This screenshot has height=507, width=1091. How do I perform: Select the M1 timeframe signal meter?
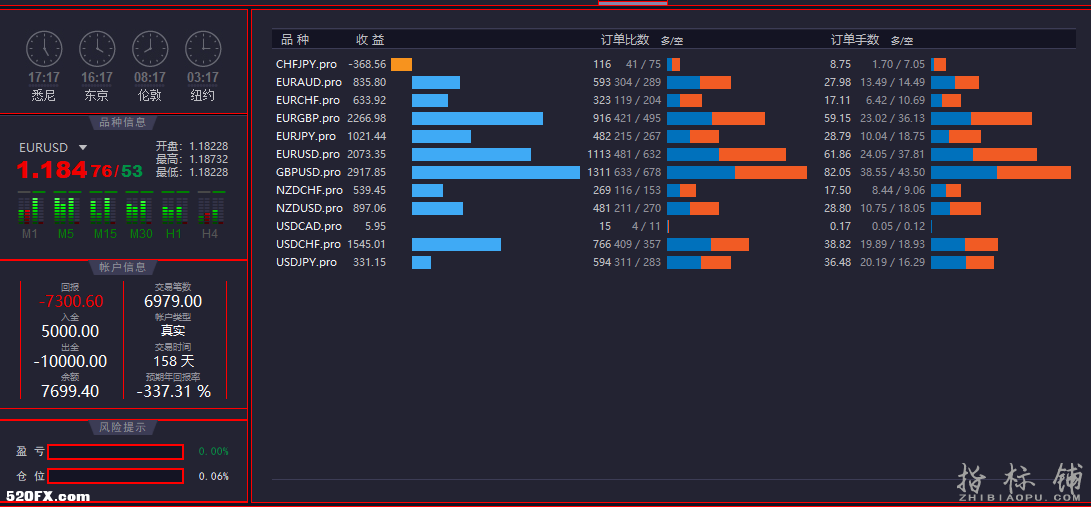[30, 207]
